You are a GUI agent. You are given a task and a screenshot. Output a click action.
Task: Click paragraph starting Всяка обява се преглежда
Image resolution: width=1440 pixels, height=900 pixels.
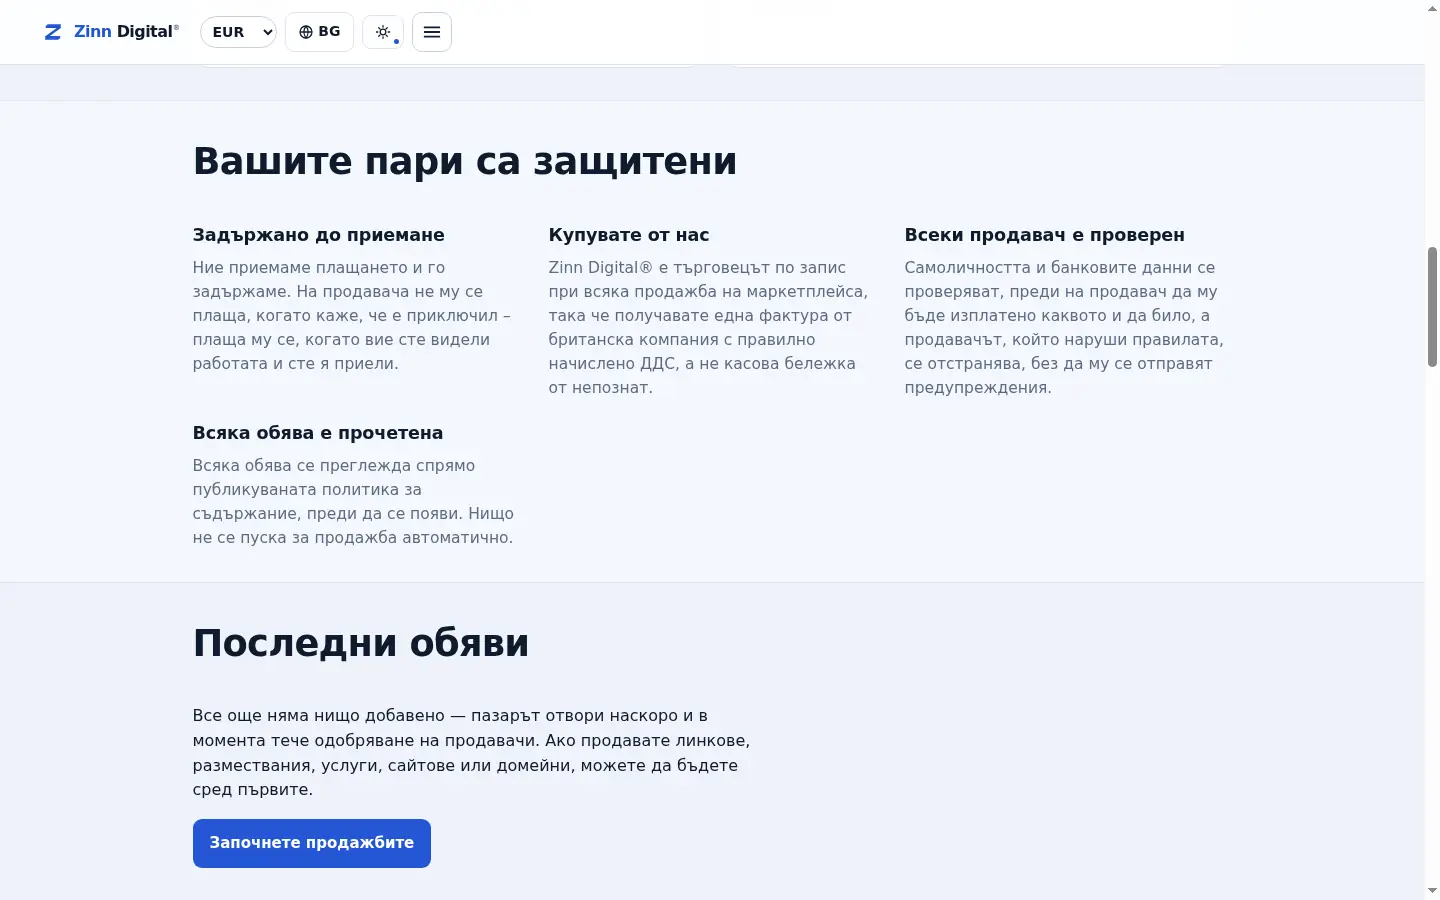pos(354,501)
